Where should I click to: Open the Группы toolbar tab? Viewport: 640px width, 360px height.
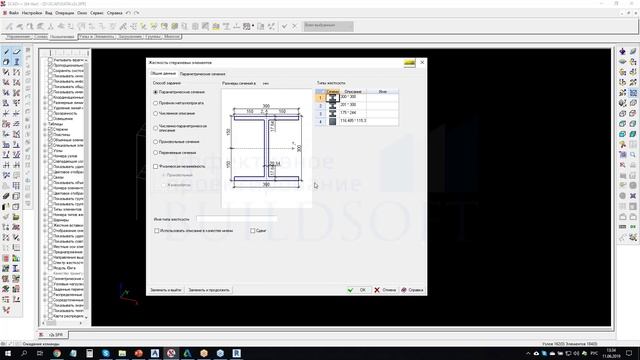(153, 37)
